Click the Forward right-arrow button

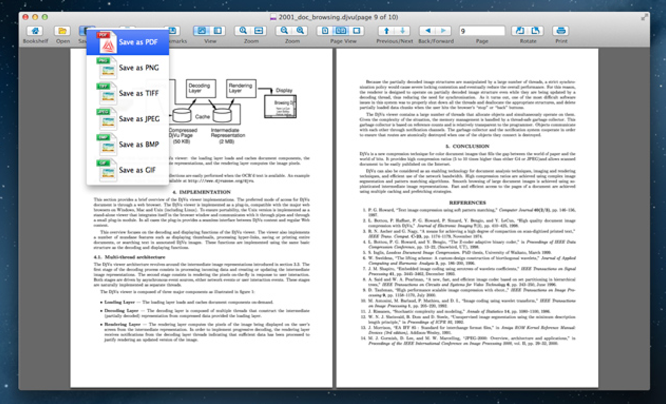(x=443, y=31)
